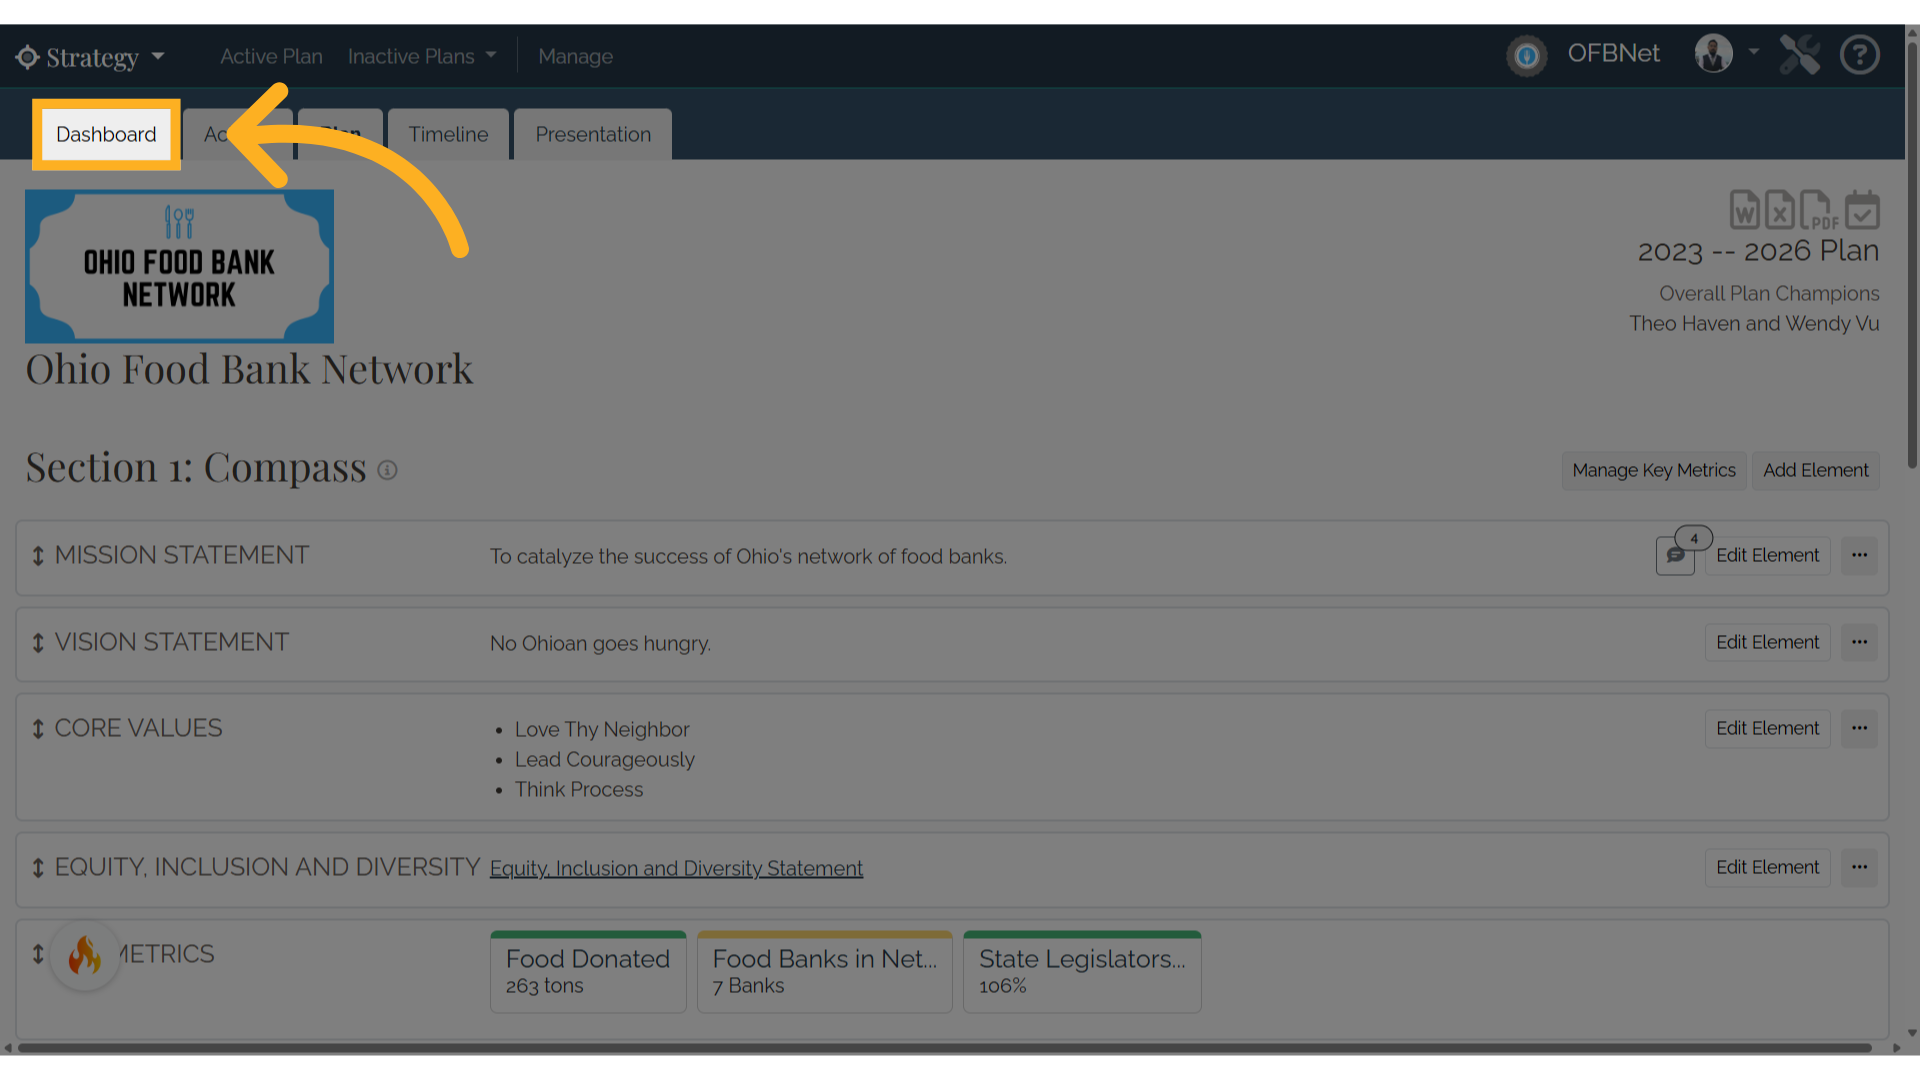Edit the Mission Statement element

(x=1767, y=555)
